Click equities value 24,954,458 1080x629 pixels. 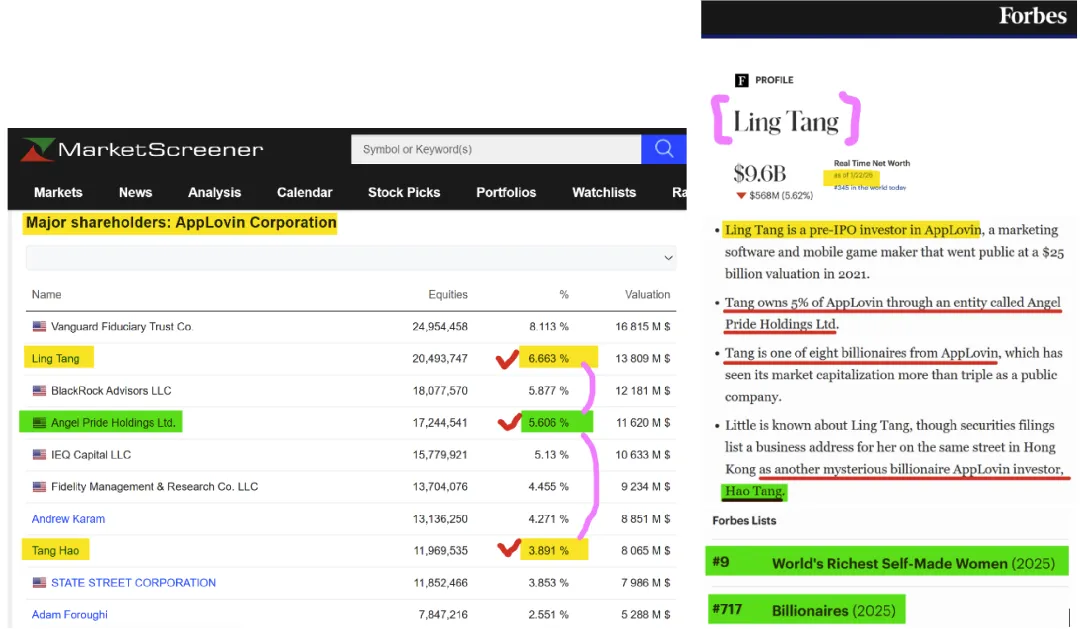point(439,327)
